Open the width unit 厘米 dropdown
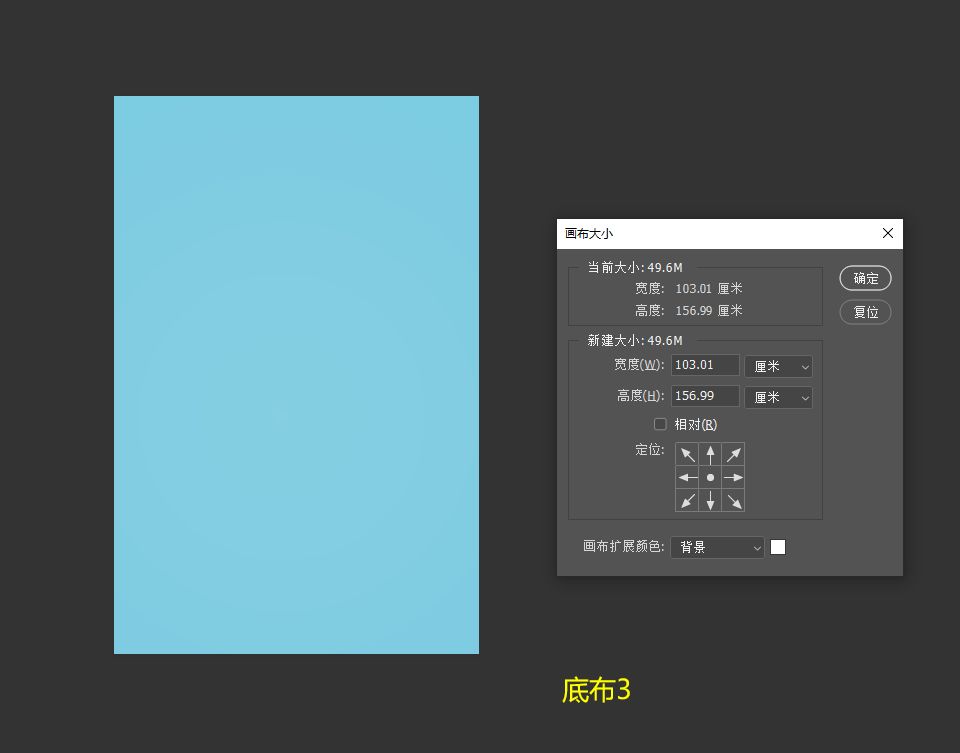The width and height of the screenshot is (960, 753). coord(779,367)
